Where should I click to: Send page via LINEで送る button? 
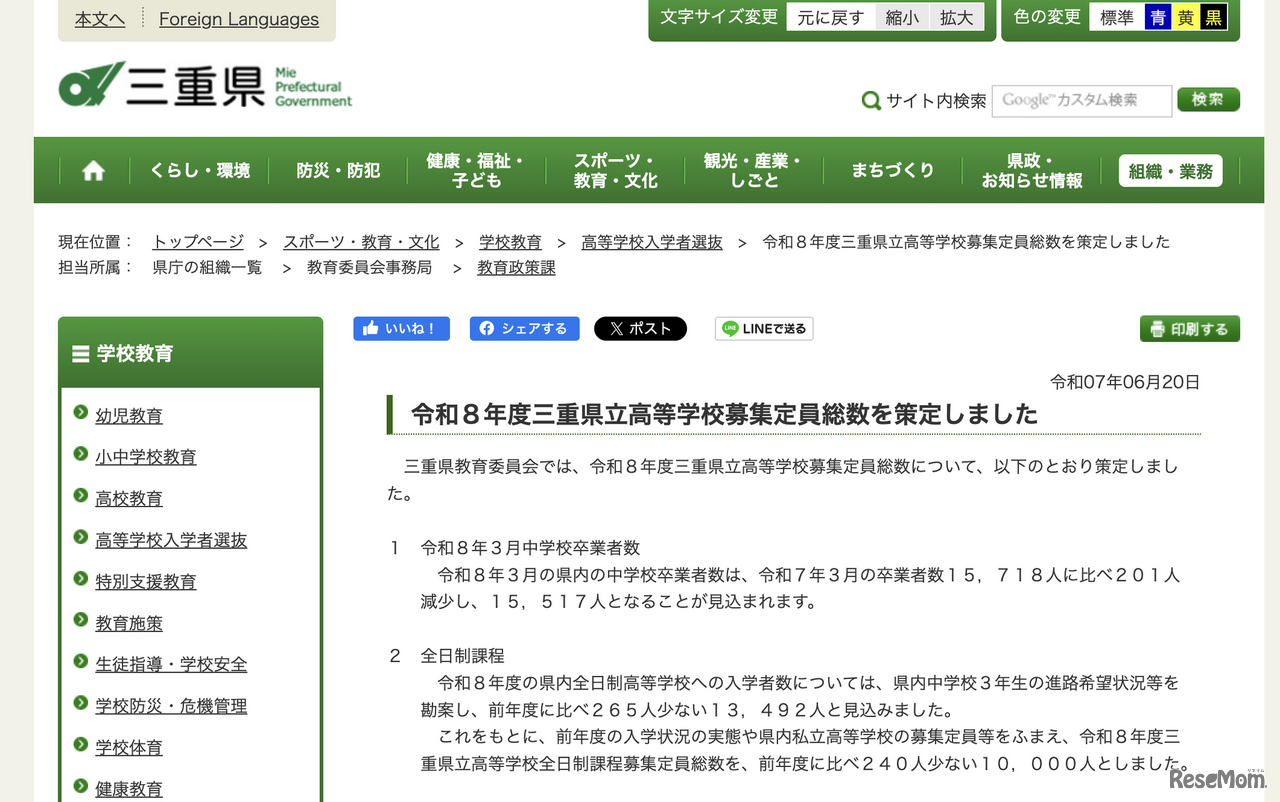point(764,329)
